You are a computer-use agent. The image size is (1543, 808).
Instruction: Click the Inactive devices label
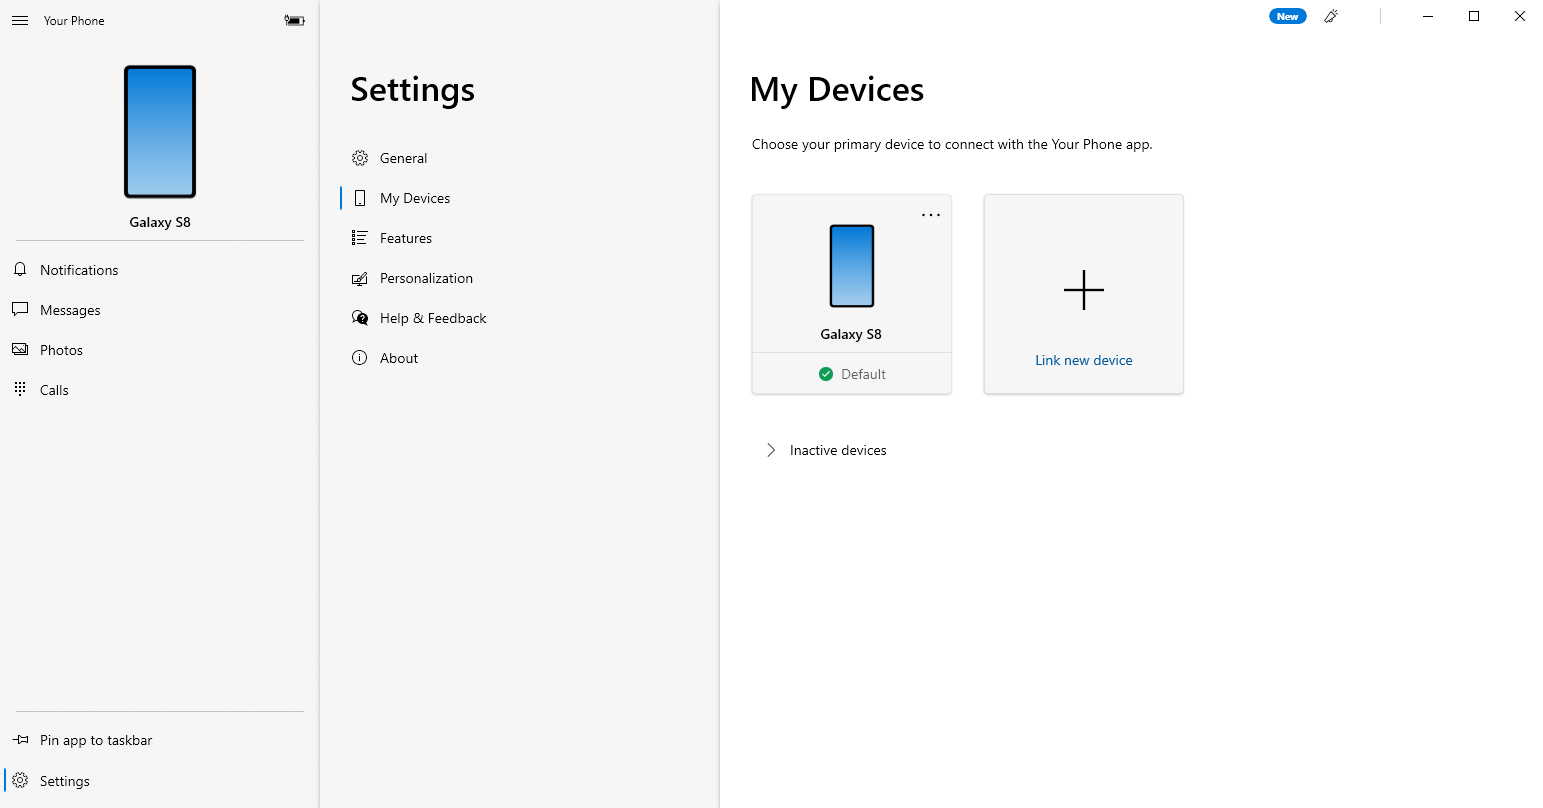838,450
